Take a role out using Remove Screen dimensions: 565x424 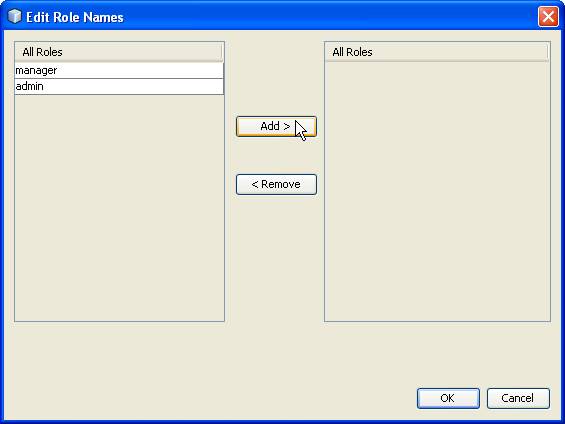pyautogui.click(x=276, y=184)
